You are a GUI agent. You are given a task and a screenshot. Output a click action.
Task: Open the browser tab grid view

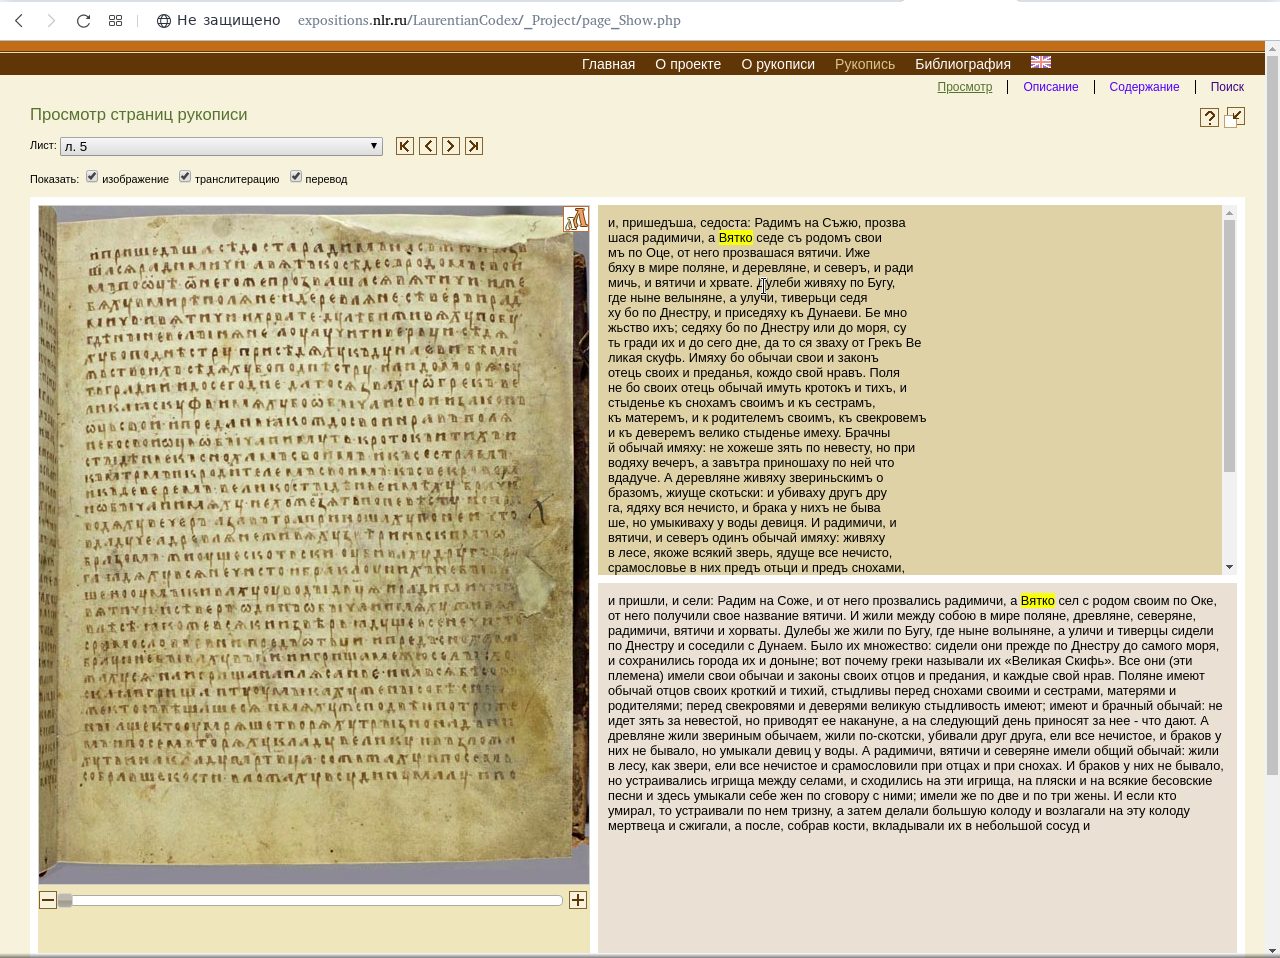(116, 20)
